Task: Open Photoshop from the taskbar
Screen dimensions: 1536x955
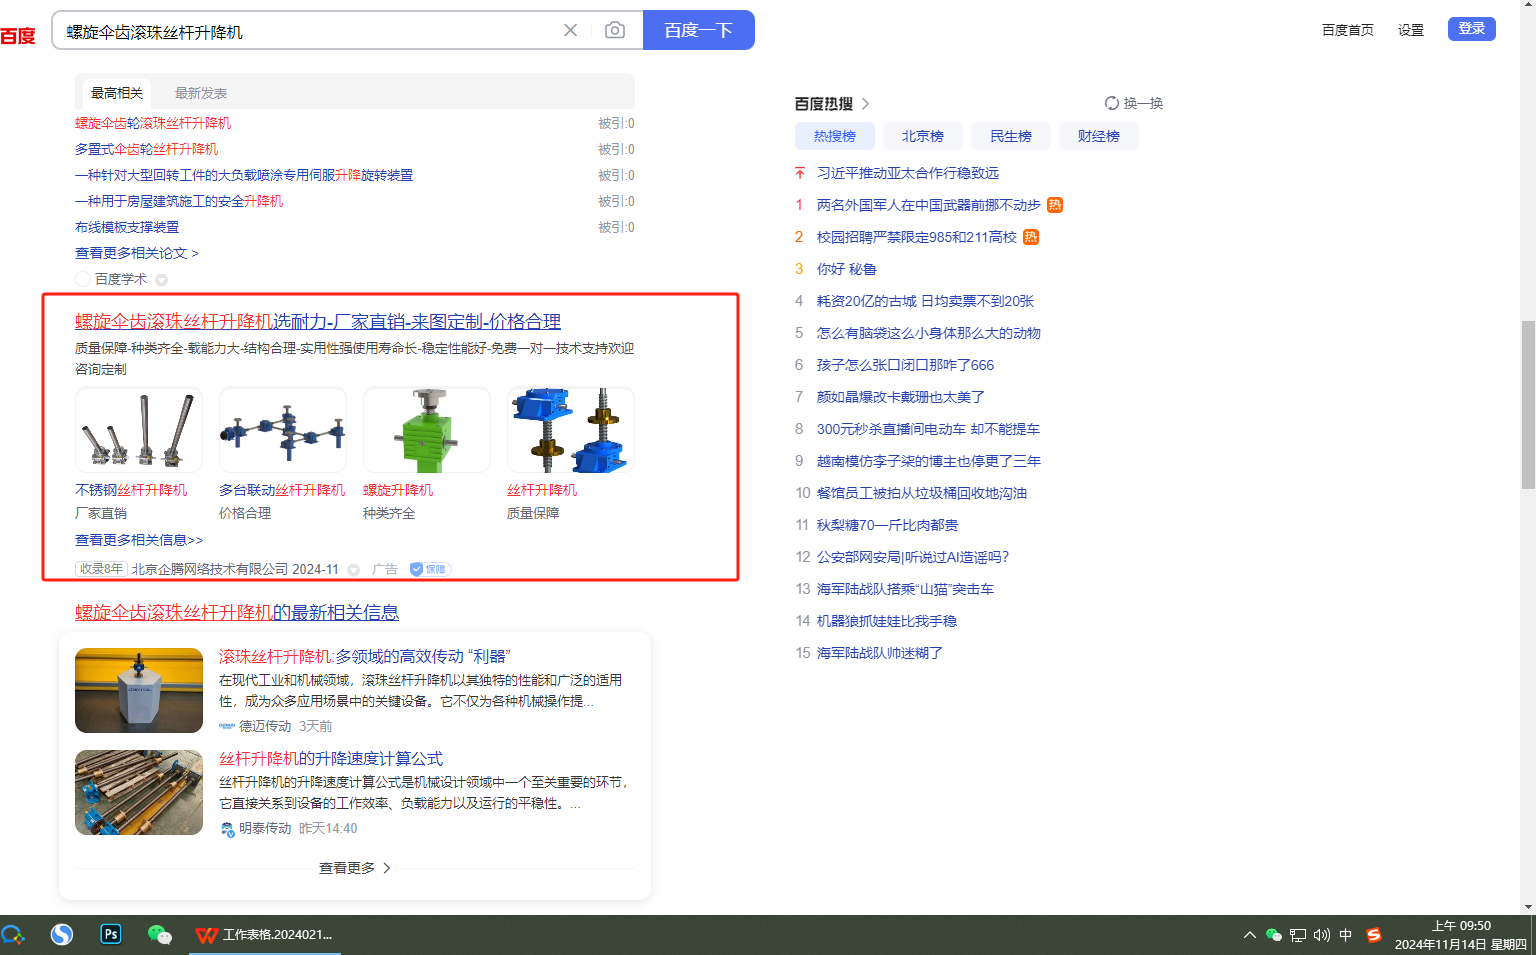Action: pyautogui.click(x=111, y=934)
